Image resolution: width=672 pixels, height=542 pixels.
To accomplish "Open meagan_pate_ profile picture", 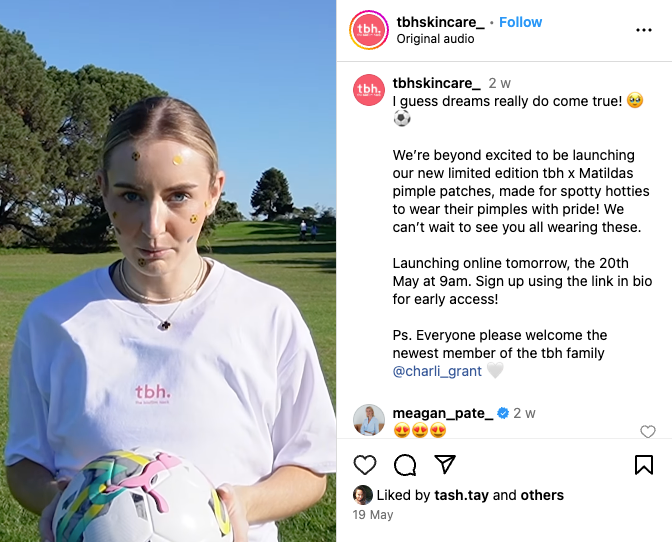I will 369,419.
